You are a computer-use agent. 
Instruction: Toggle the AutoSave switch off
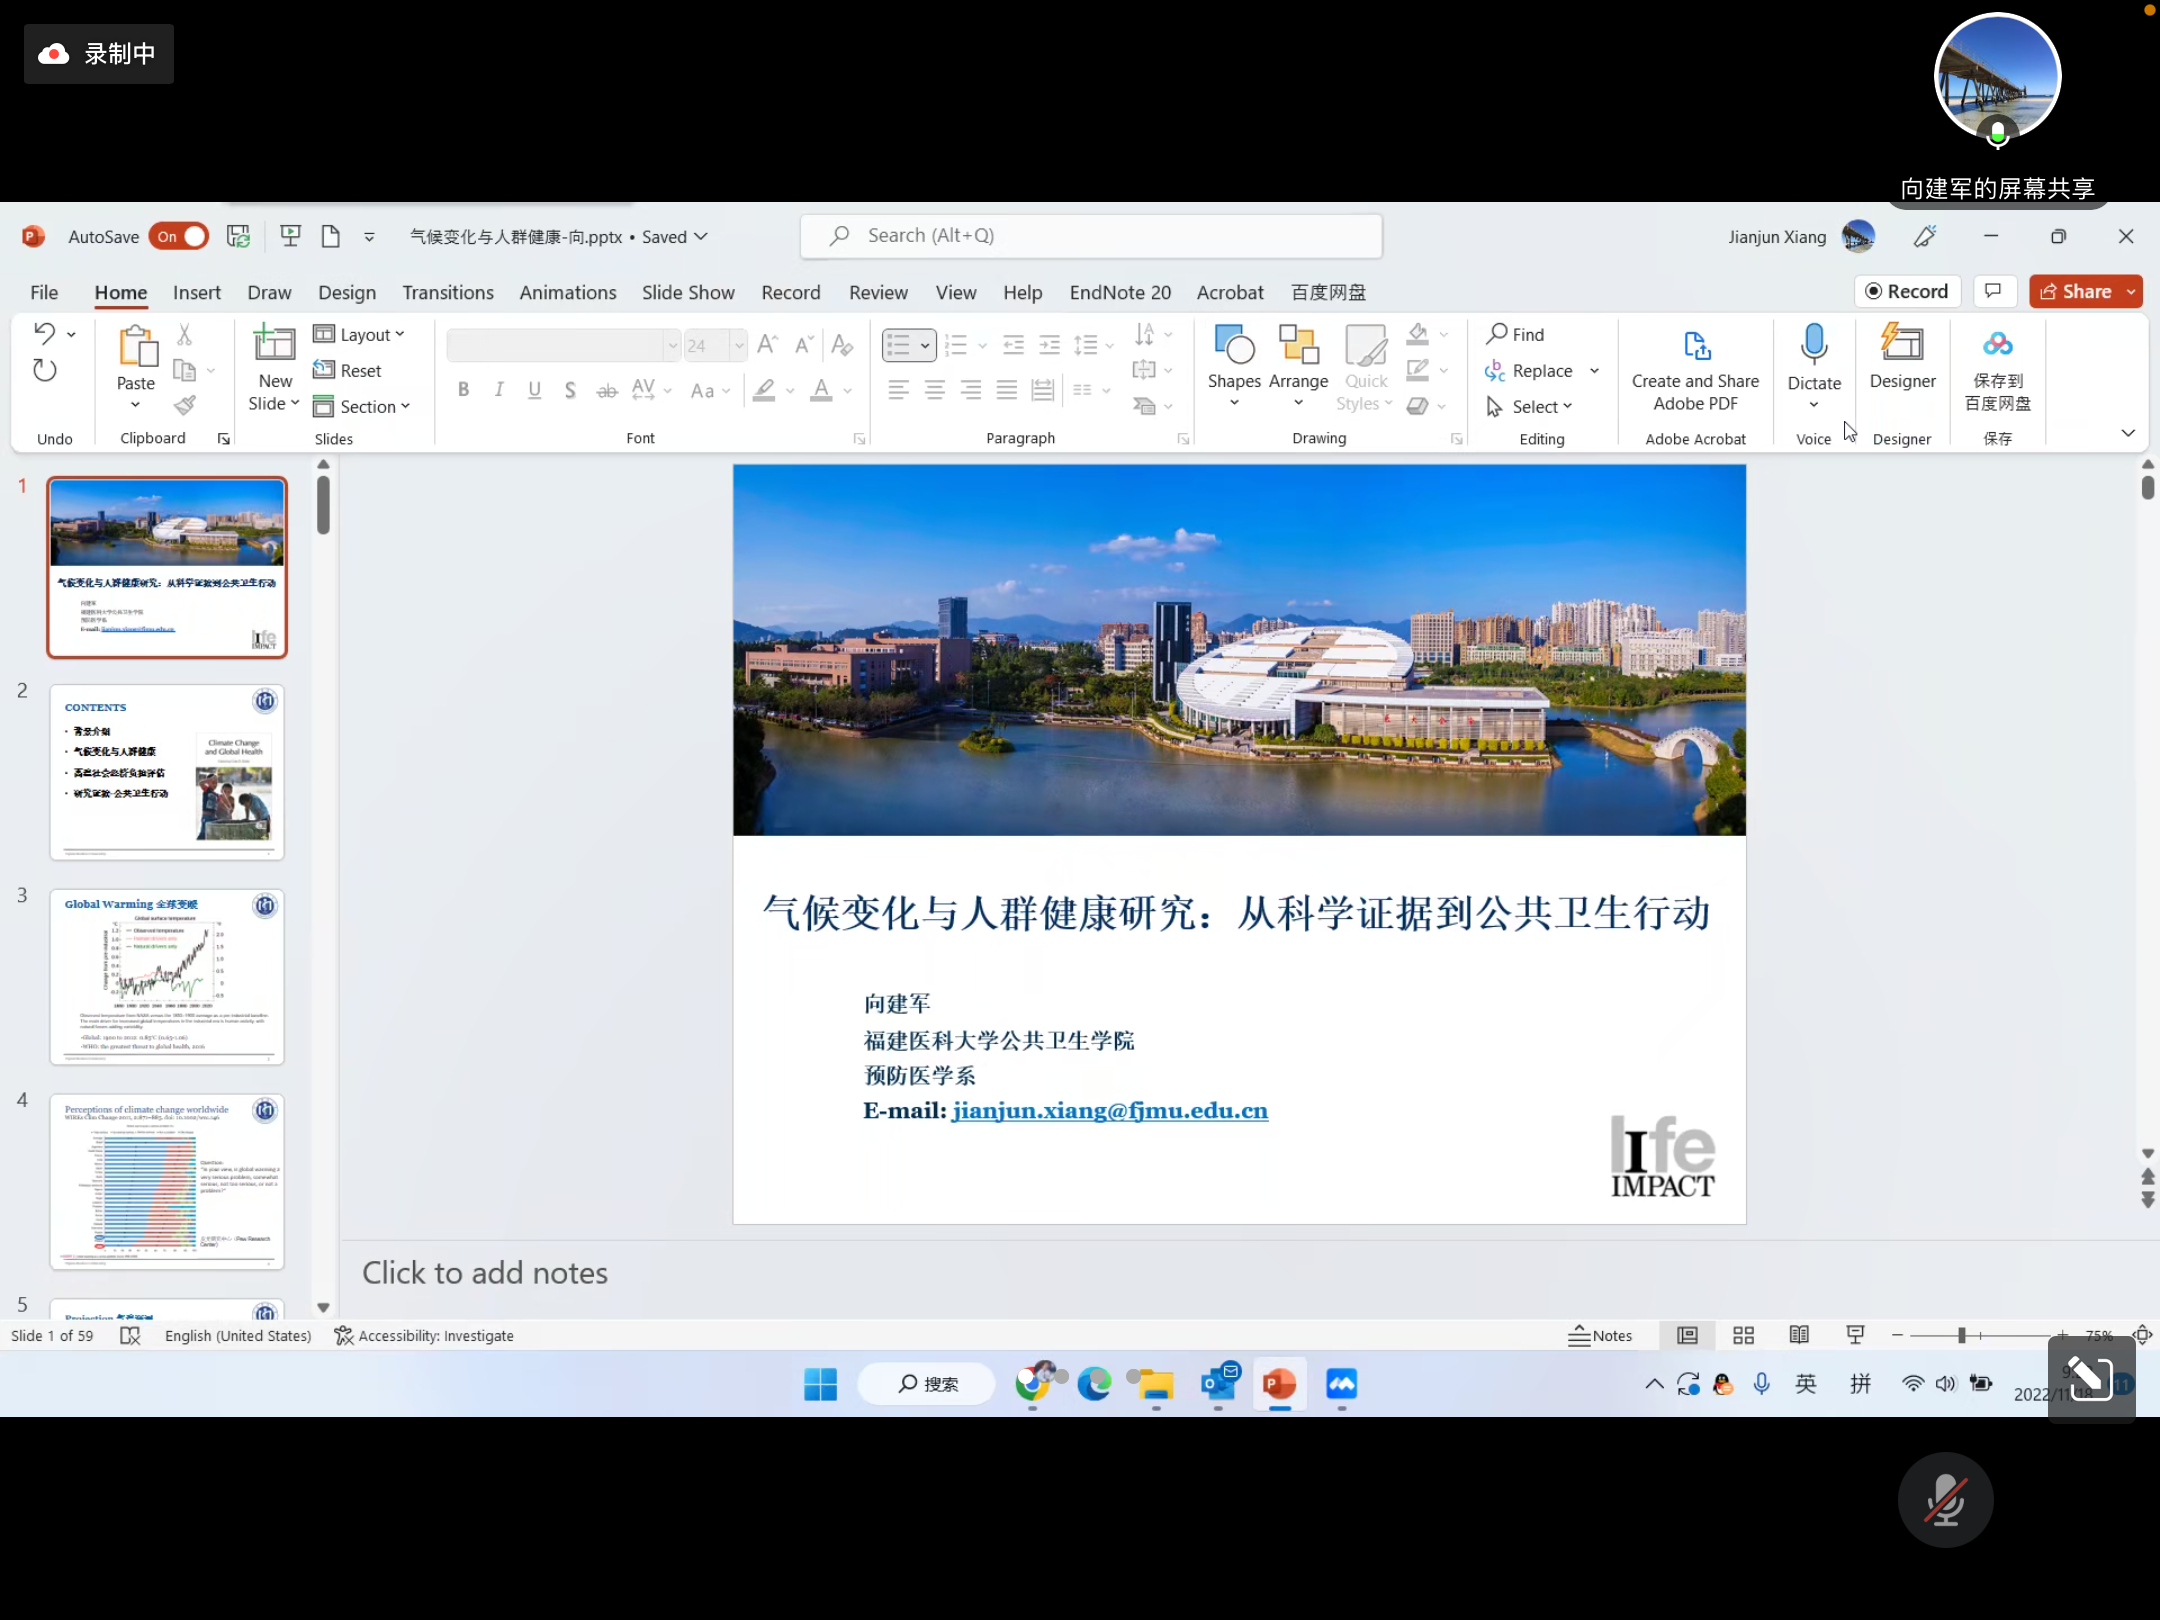[x=180, y=237]
